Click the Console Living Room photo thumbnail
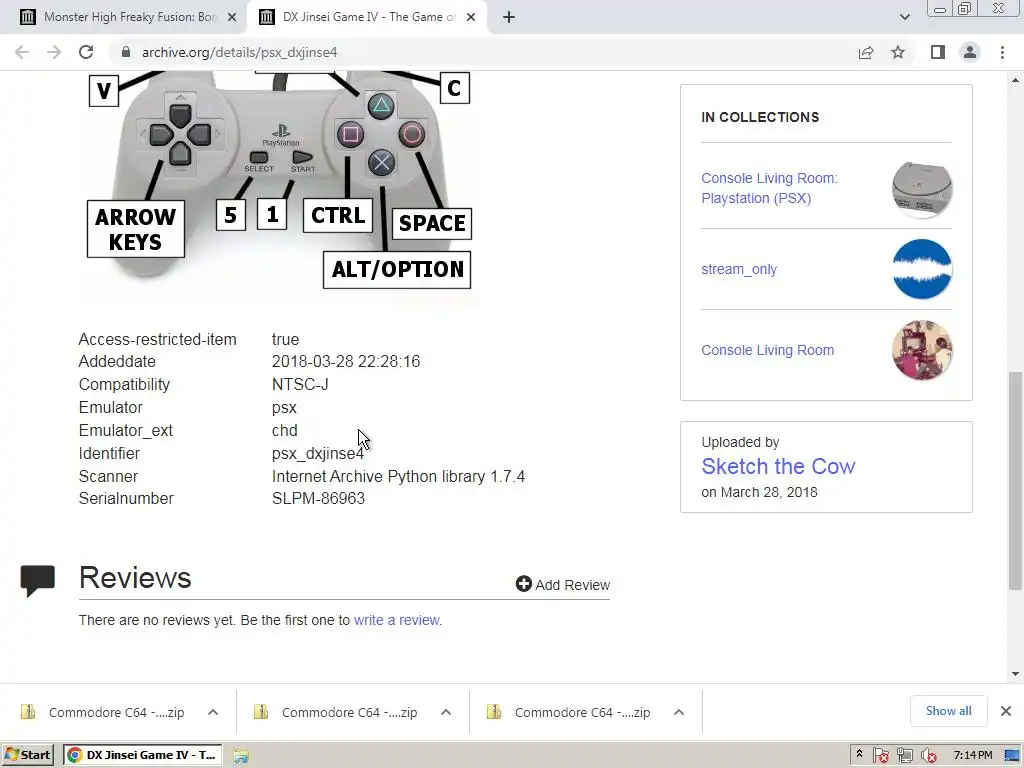 (x=922, y=350)
